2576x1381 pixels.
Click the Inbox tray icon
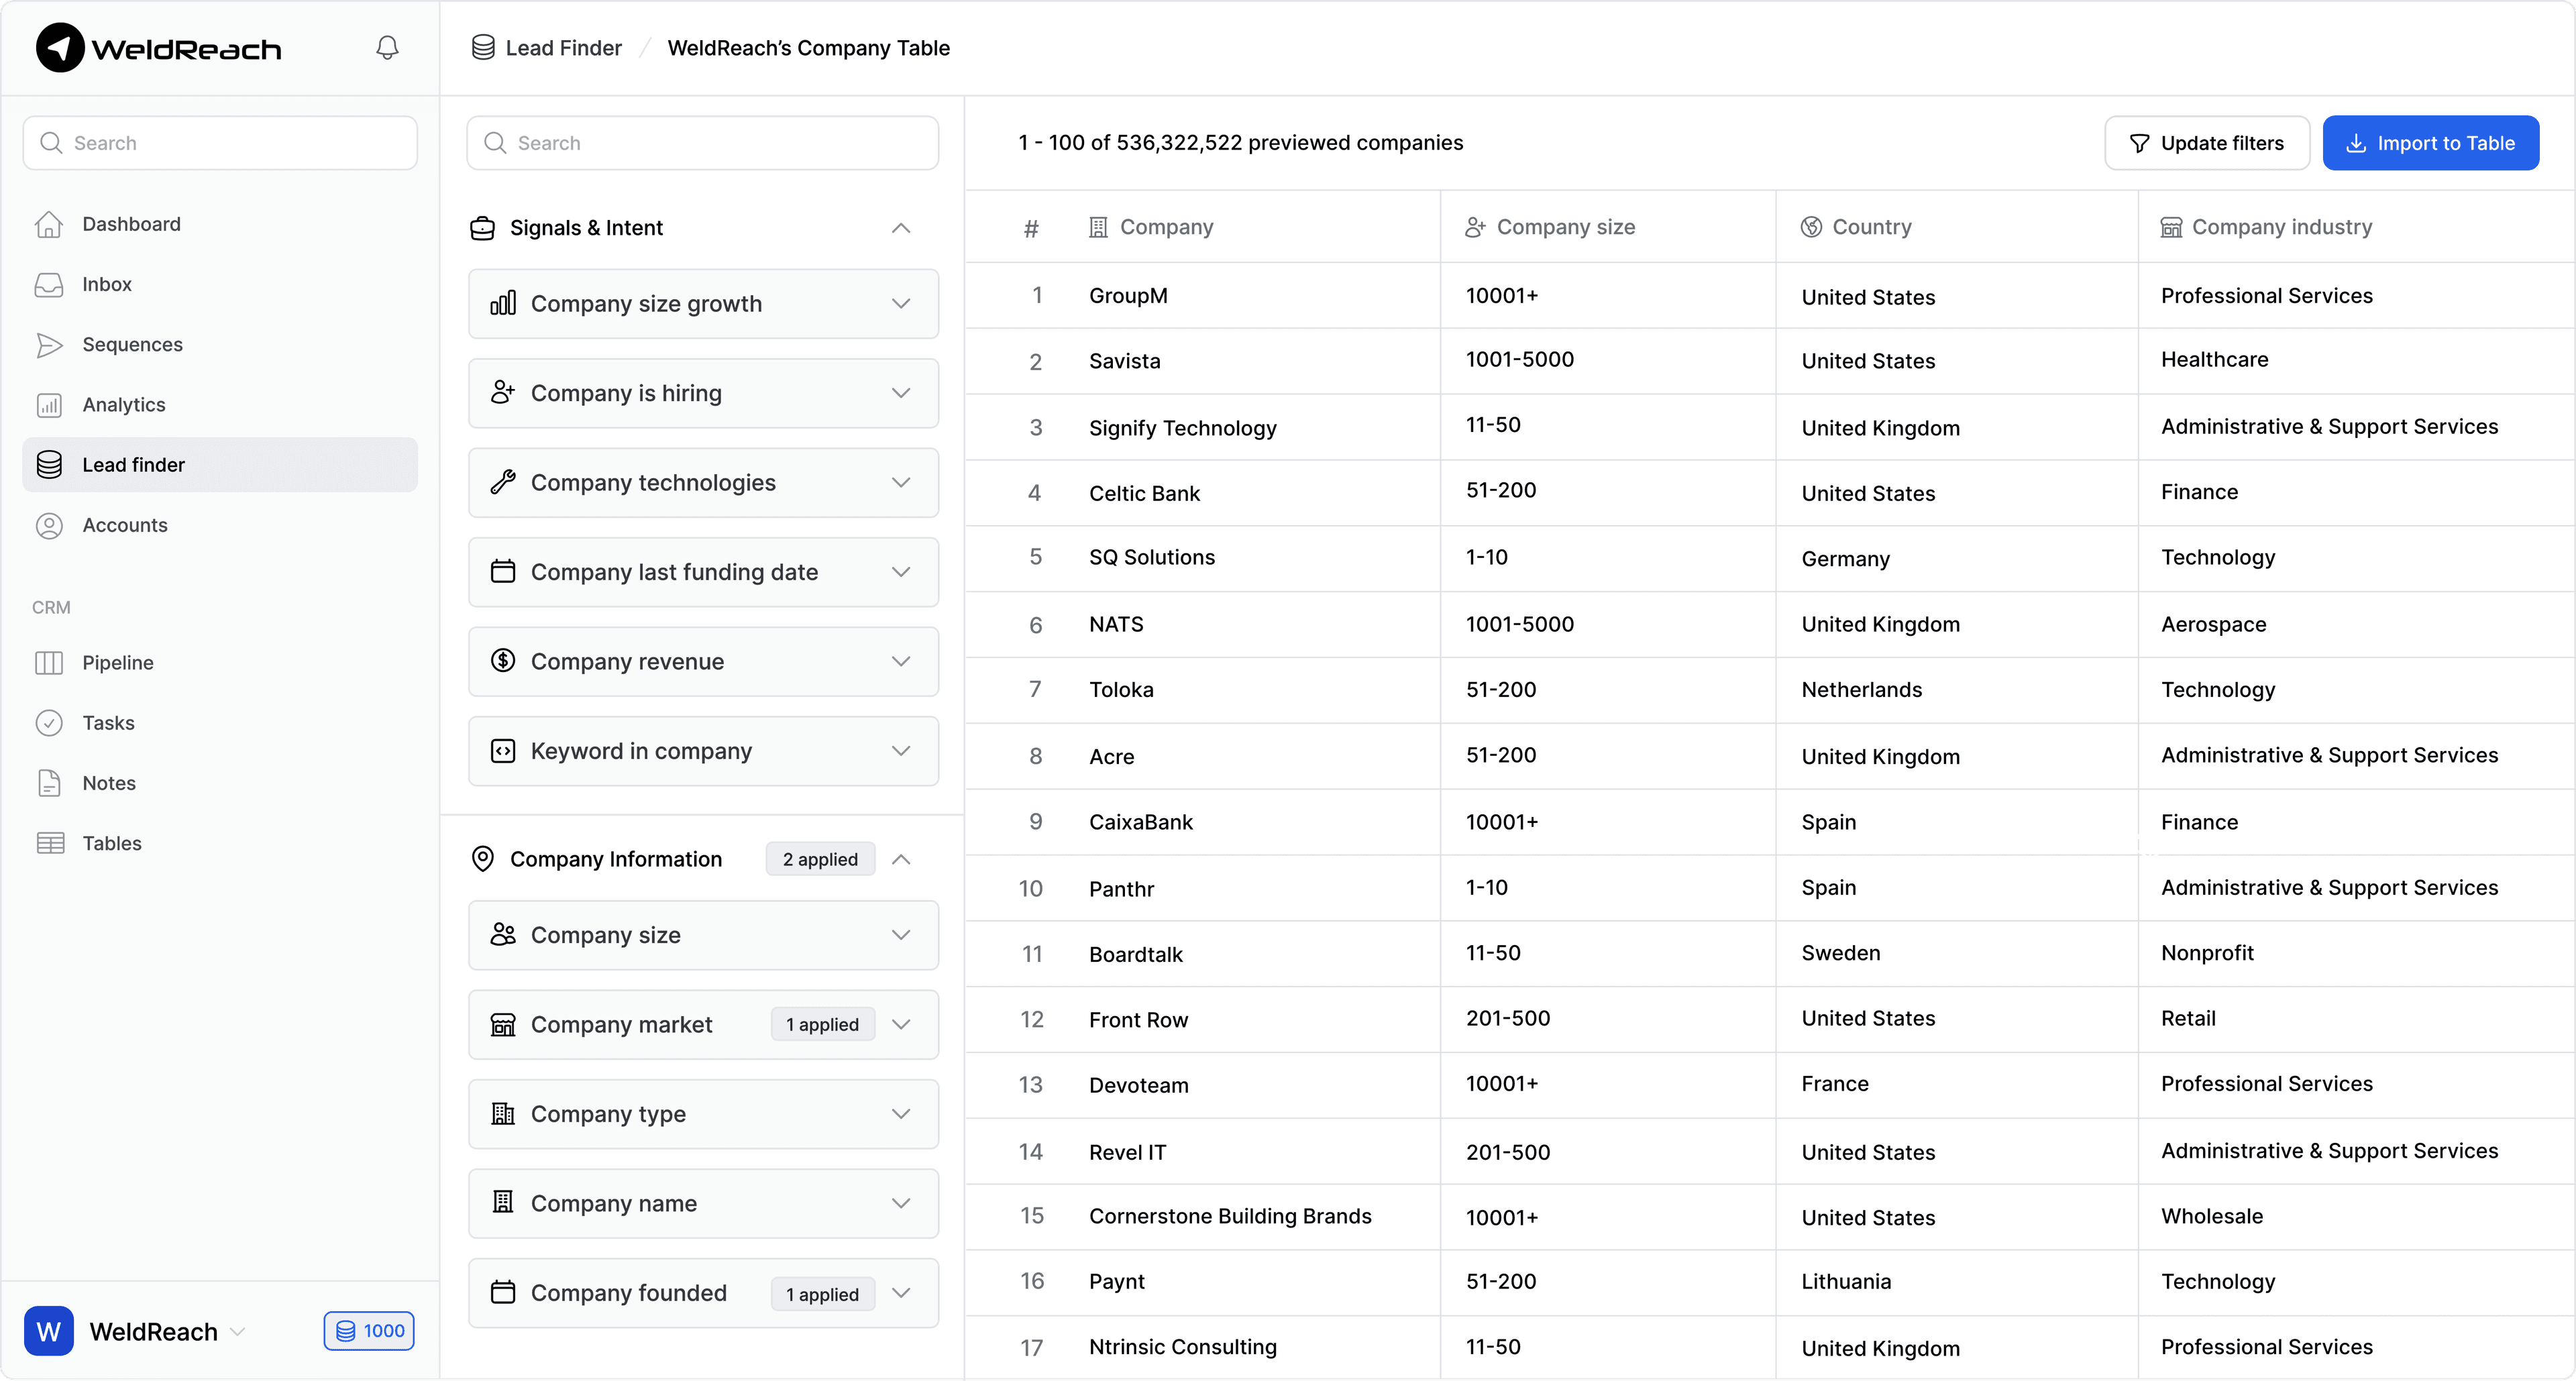[x=49, y=285]
